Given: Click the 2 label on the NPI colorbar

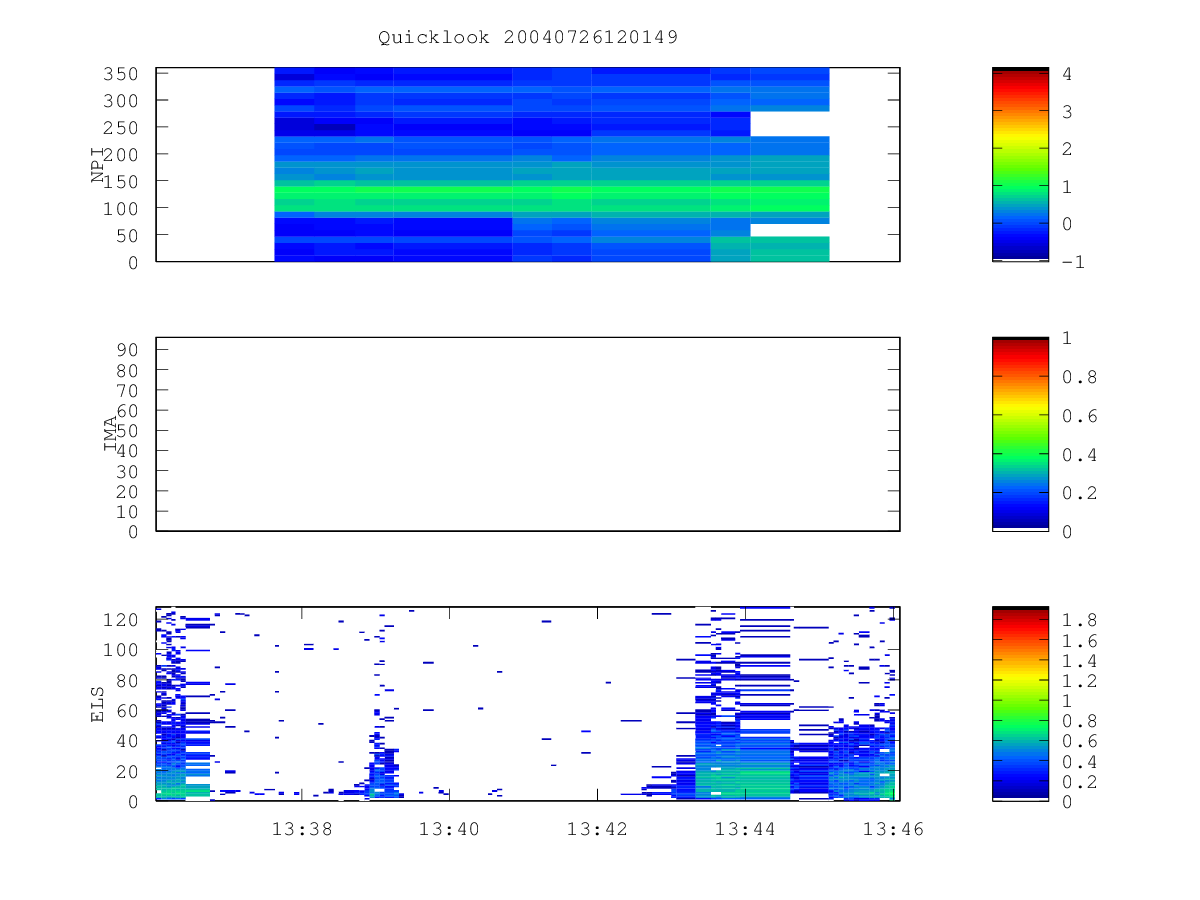Looking at the screenshot, I should (x=1067, y=149).
